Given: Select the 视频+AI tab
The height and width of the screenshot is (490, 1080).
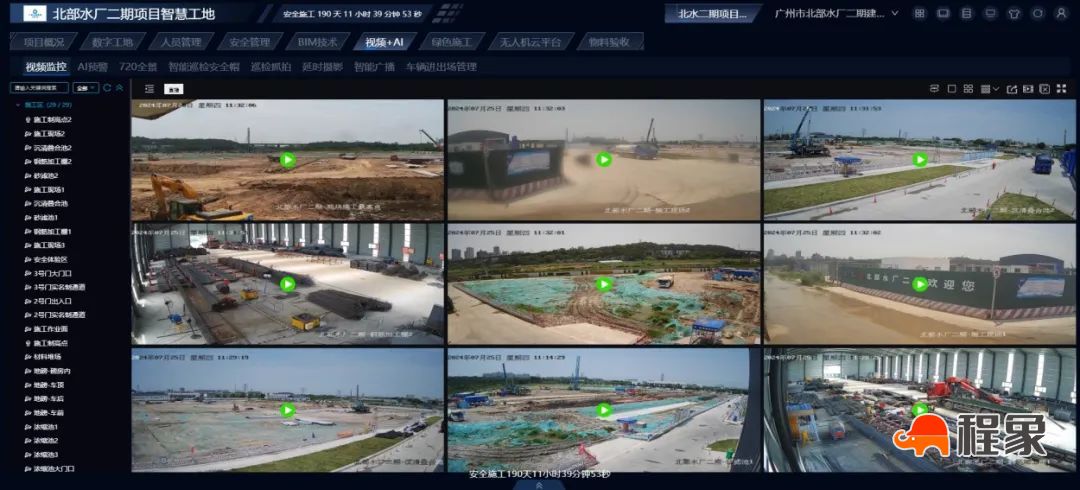Looking at the screenshot, I should click(384, 42).
